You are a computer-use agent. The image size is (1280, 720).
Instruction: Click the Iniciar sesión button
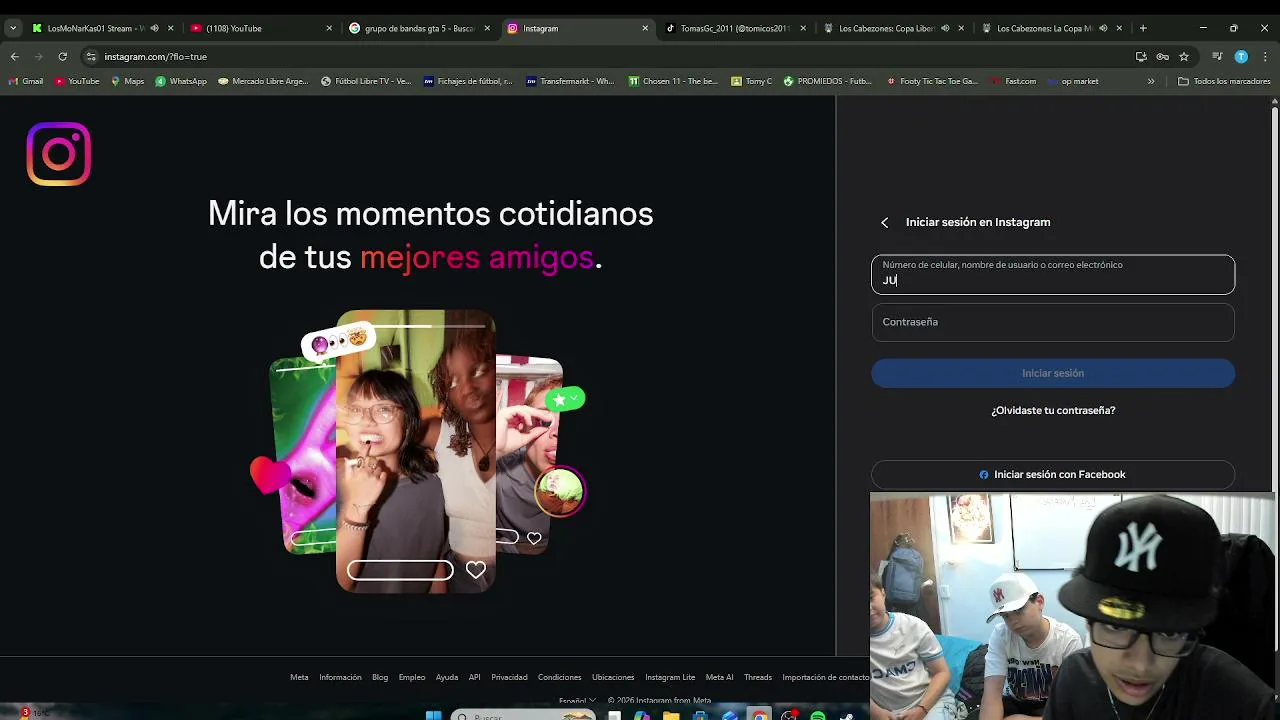(x=1053, y=373)
